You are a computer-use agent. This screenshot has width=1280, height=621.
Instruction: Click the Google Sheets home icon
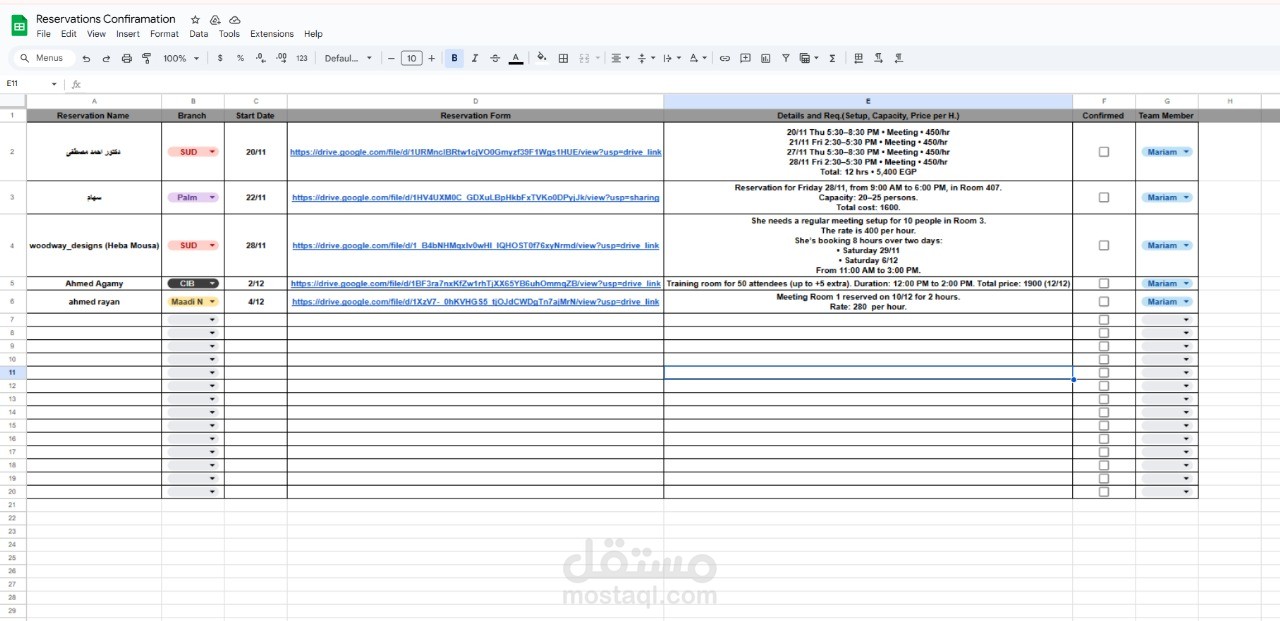19,25
